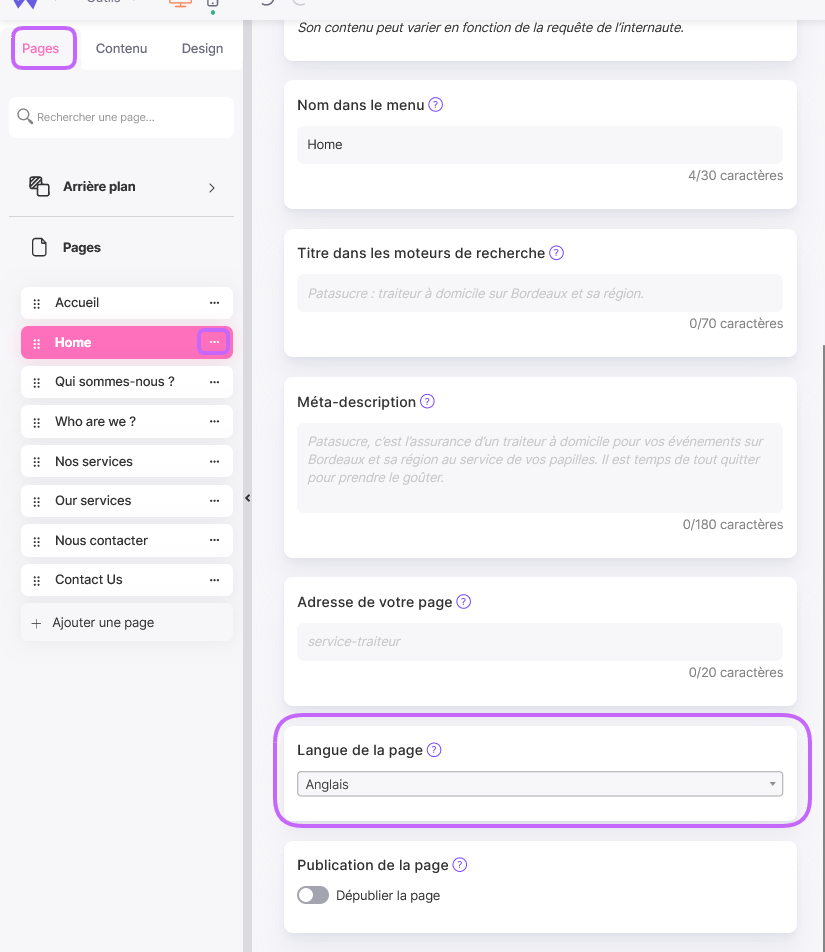The height and width of the screenshot is (952, 825).
Task: Click the Titre dans les moteurs de recherche field
Action: click(x=540, y=293)
